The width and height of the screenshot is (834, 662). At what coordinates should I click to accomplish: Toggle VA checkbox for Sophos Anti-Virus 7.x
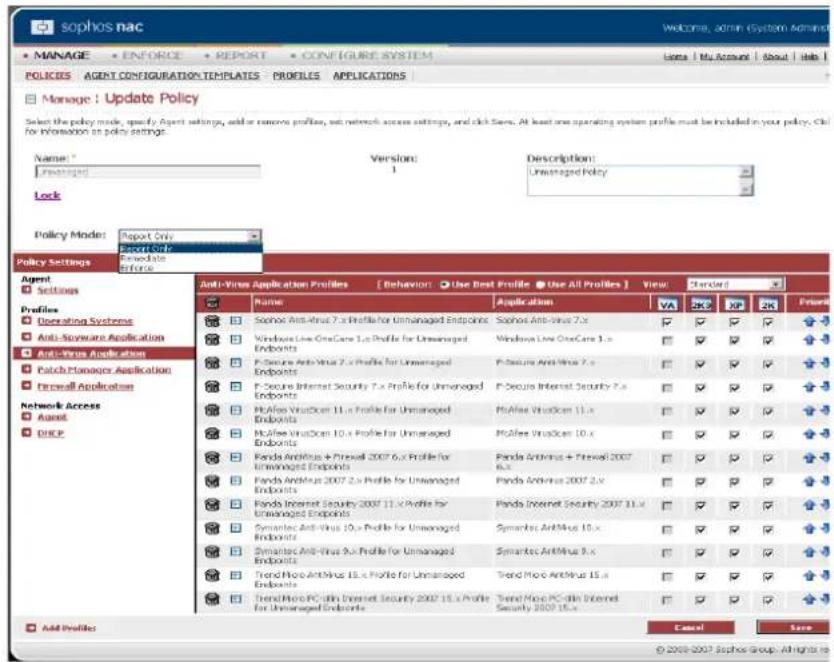point(666,322)
